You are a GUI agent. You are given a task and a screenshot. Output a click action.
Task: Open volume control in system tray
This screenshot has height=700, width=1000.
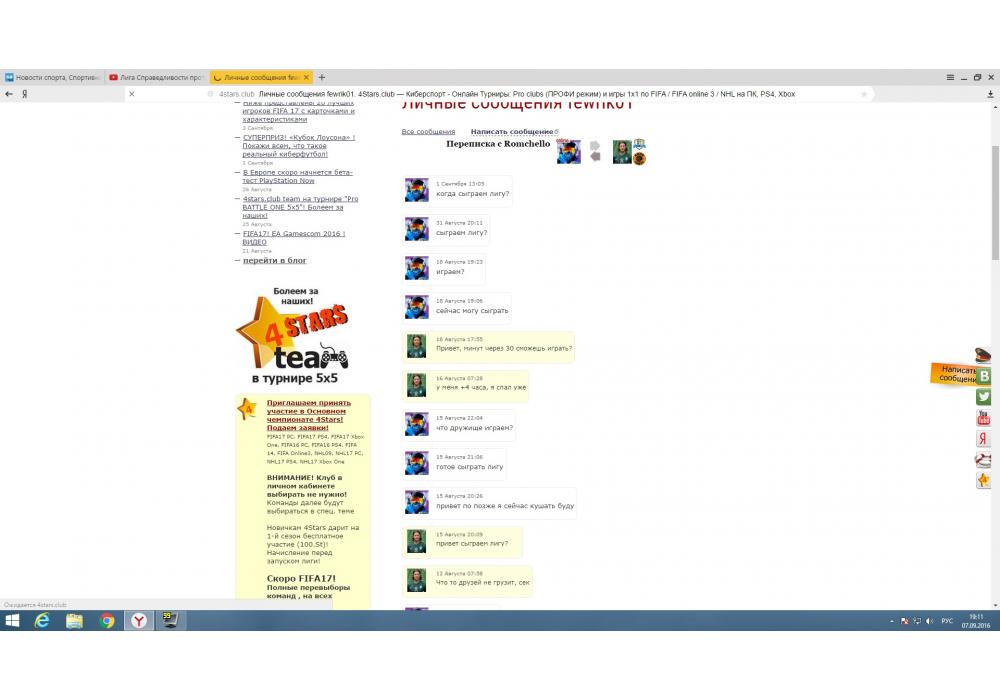pos(930,621)
